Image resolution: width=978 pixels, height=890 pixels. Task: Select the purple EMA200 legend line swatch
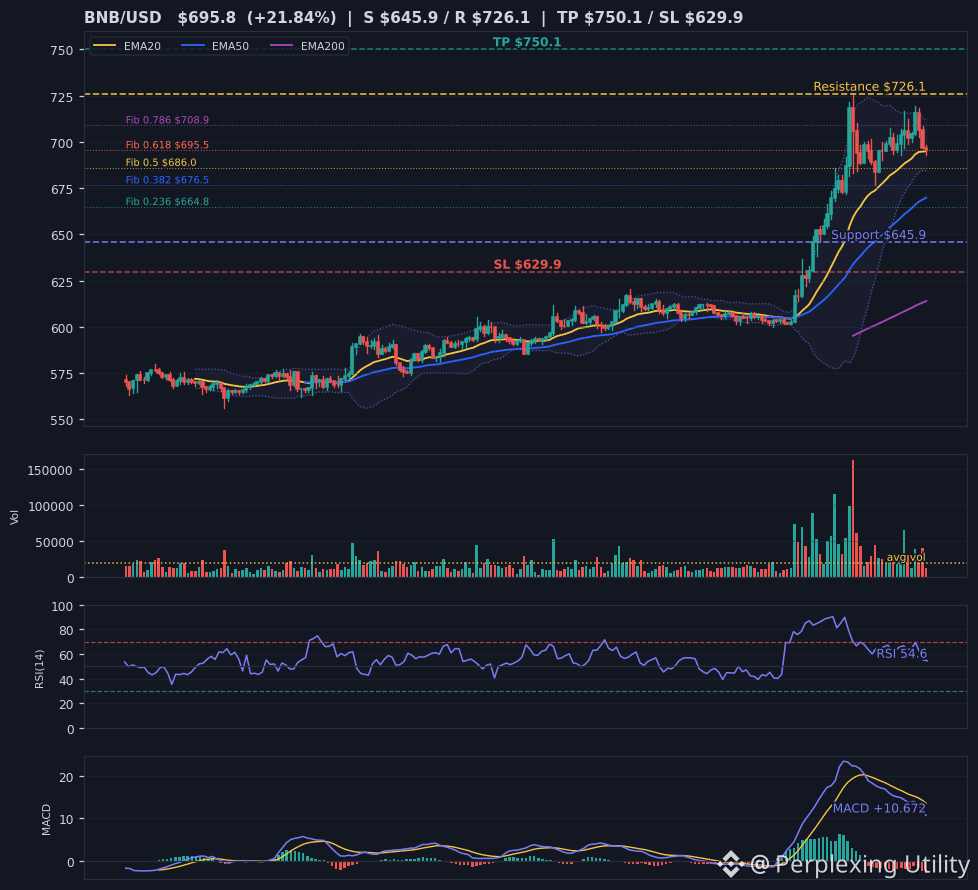281,46
